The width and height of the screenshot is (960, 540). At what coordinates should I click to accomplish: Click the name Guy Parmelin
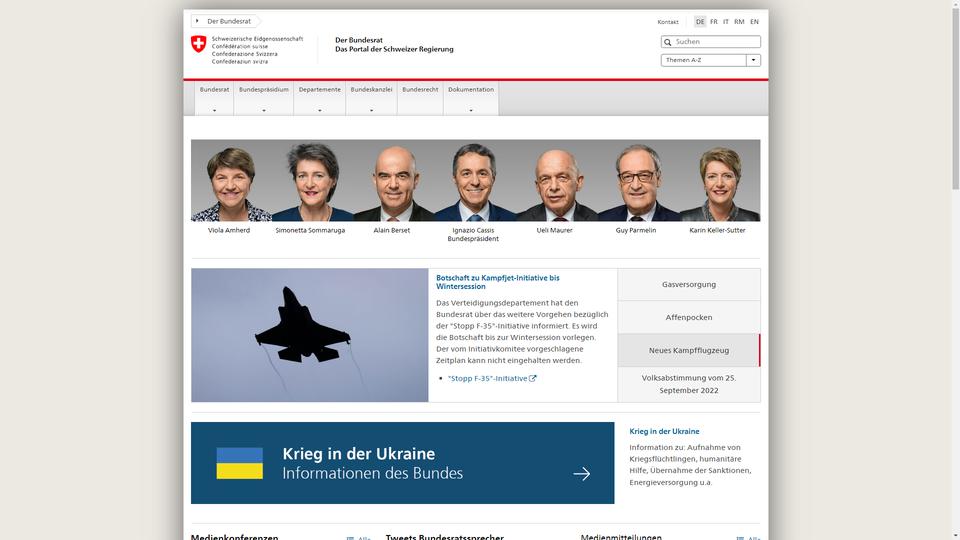636,230
